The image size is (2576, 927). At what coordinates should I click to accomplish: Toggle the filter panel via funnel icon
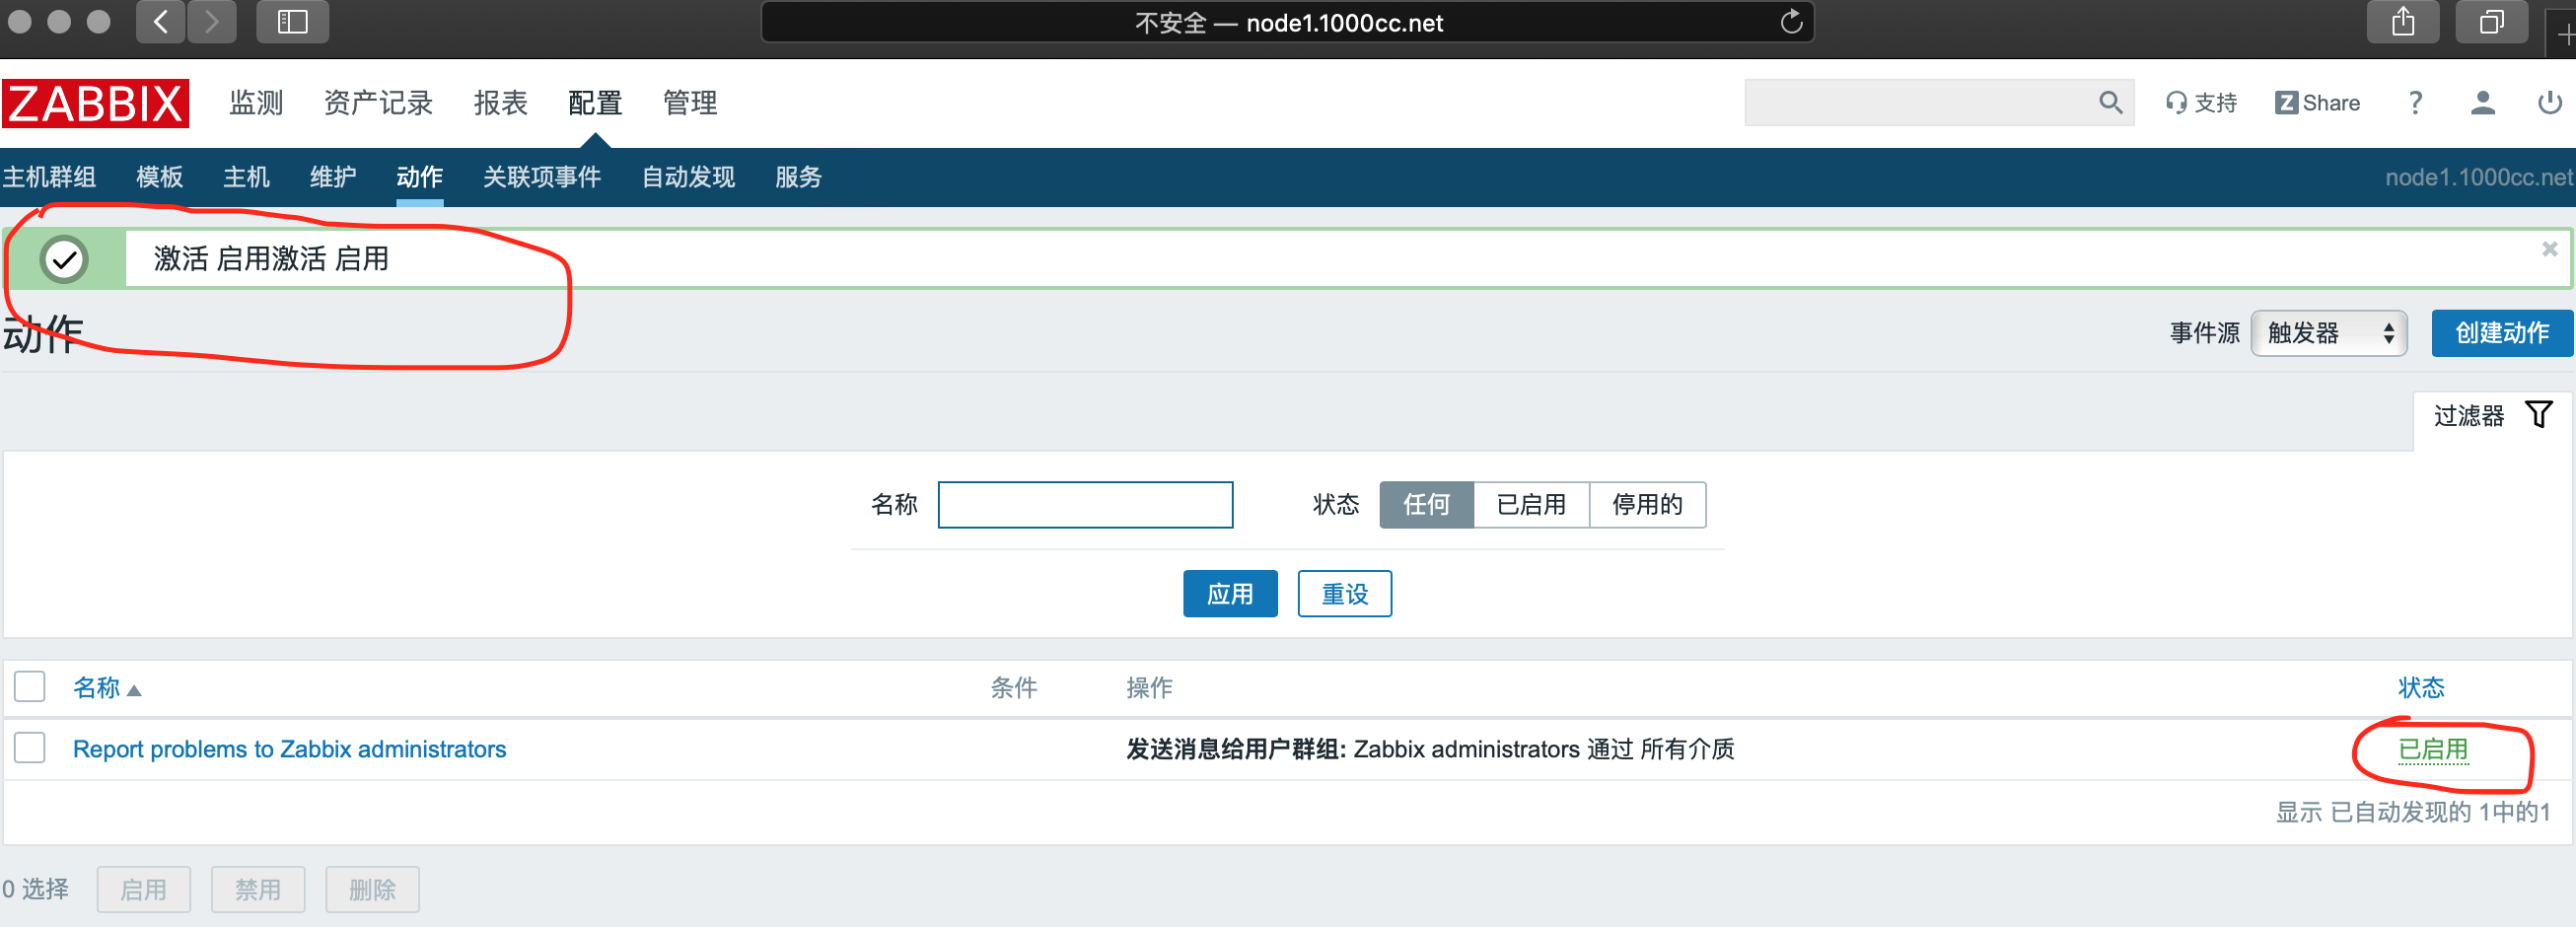point(2538,415)
